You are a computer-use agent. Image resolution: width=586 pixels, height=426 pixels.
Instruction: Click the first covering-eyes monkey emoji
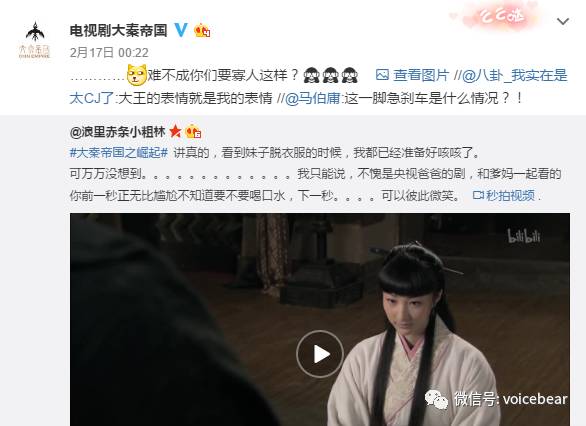311,75
